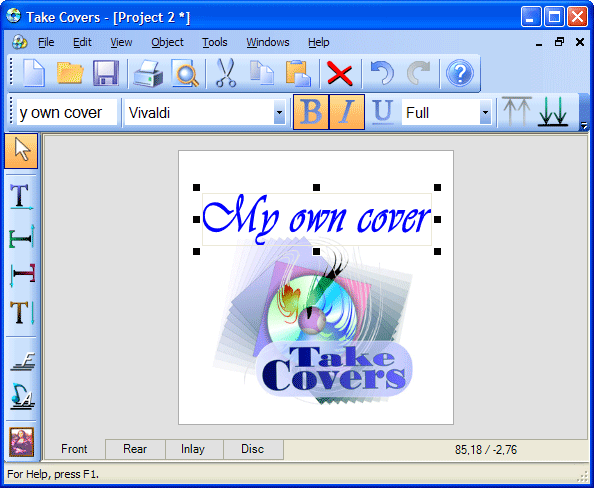This screenshot has width=594, height=488.
Task: Open the Full alignment dropdown
Action: point(485,113)
